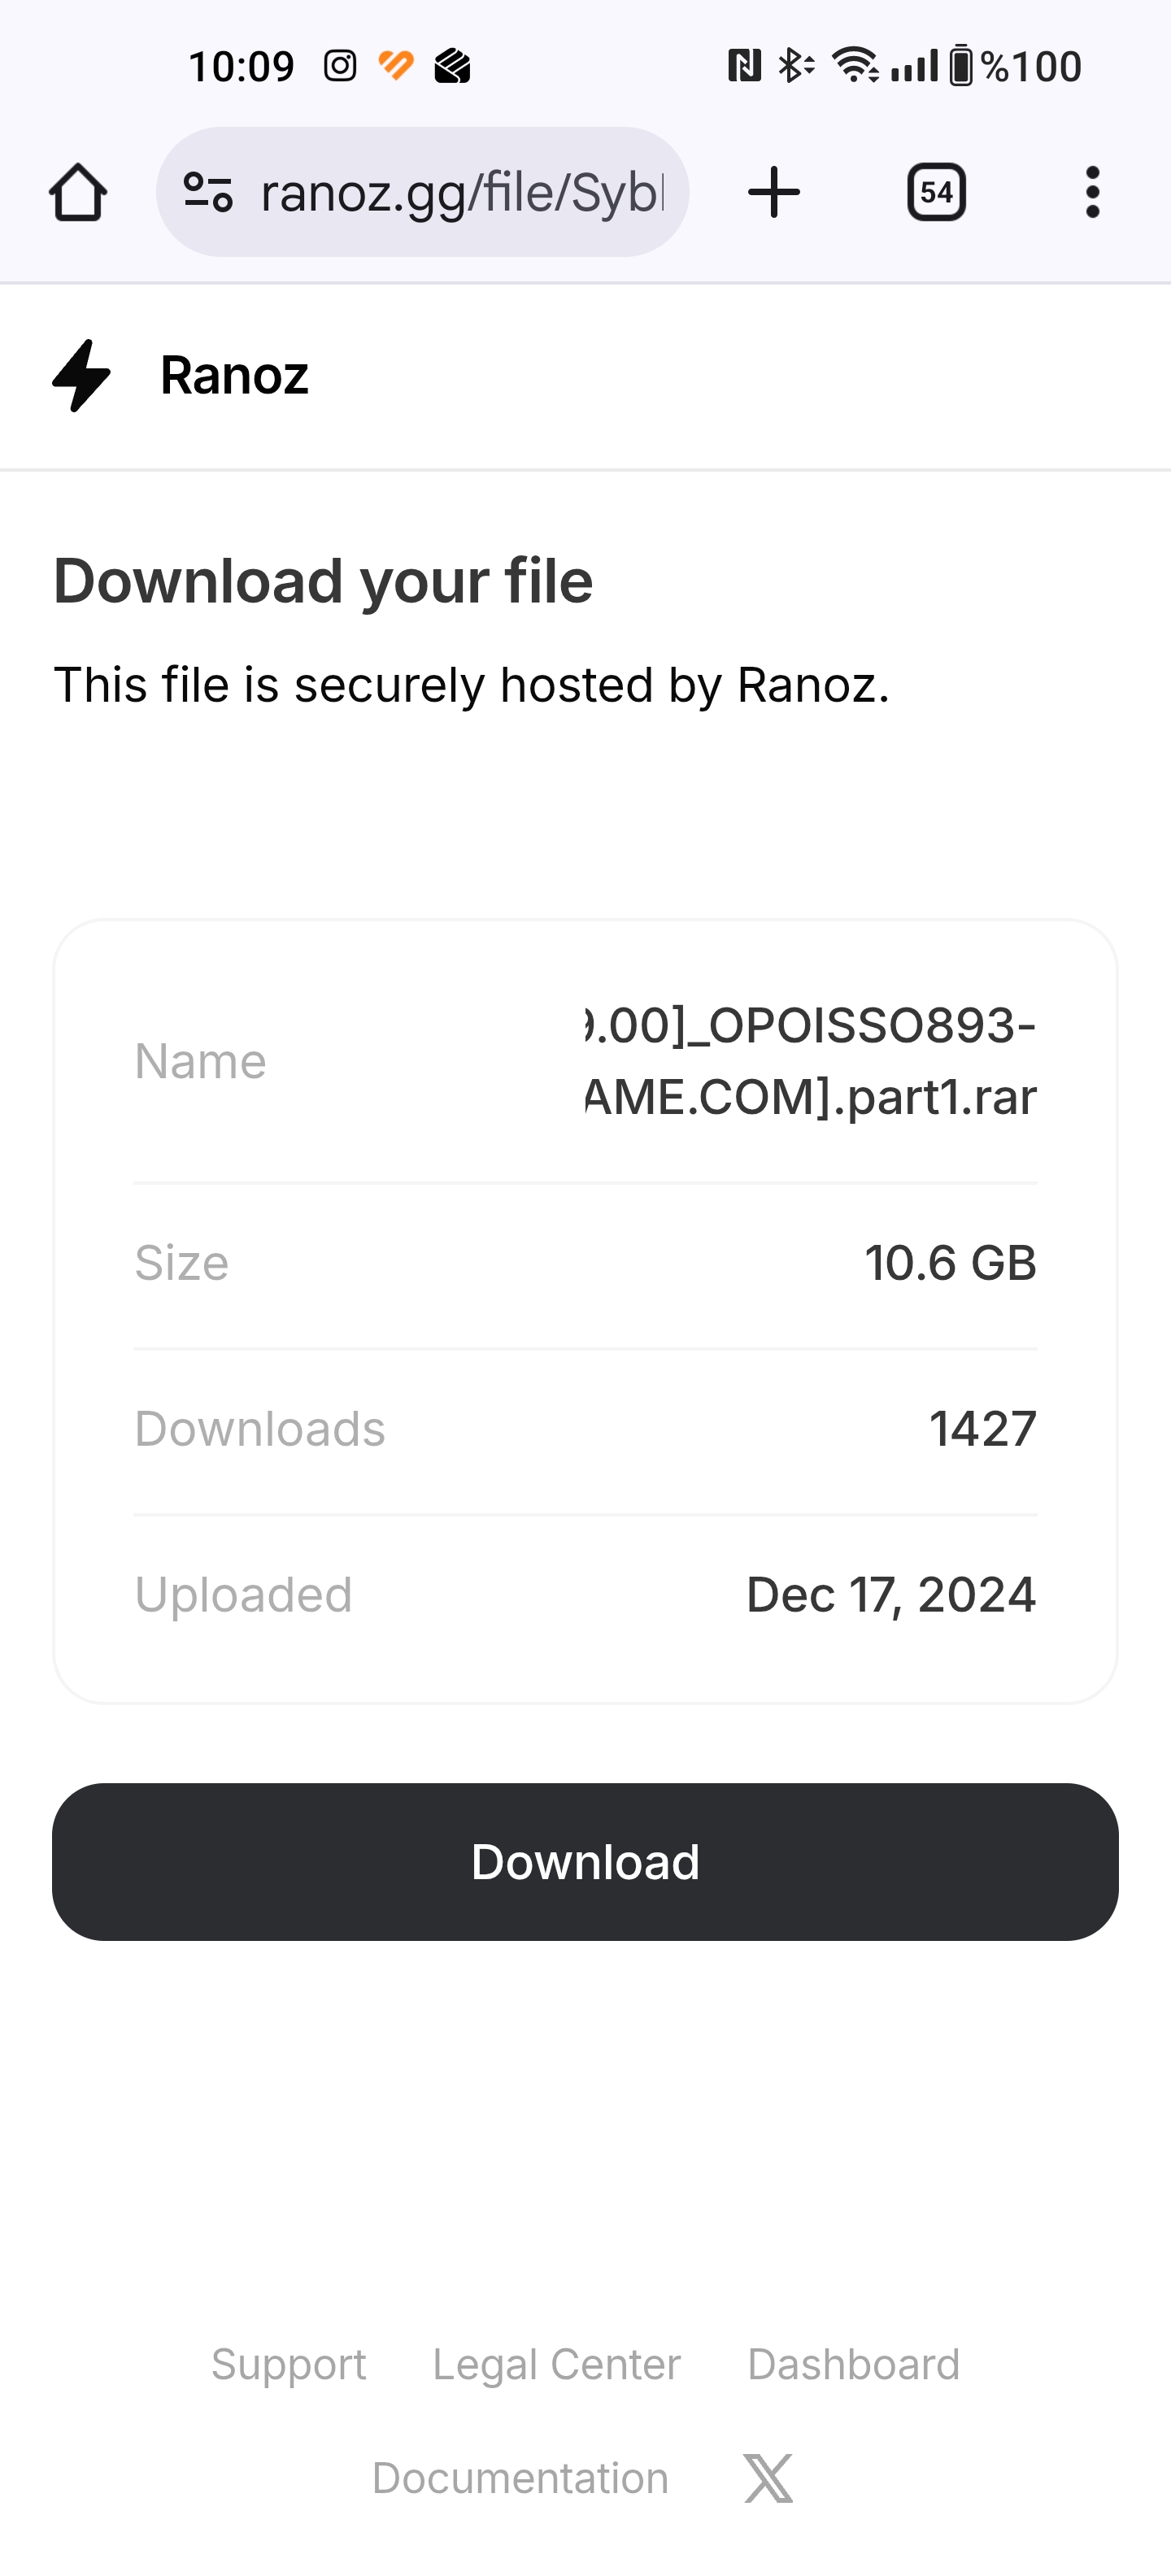Tap the Bluetooth icon in status bar
Image resolution: width=1171 pixels, height=2576 pixels.
pos(795,67)
